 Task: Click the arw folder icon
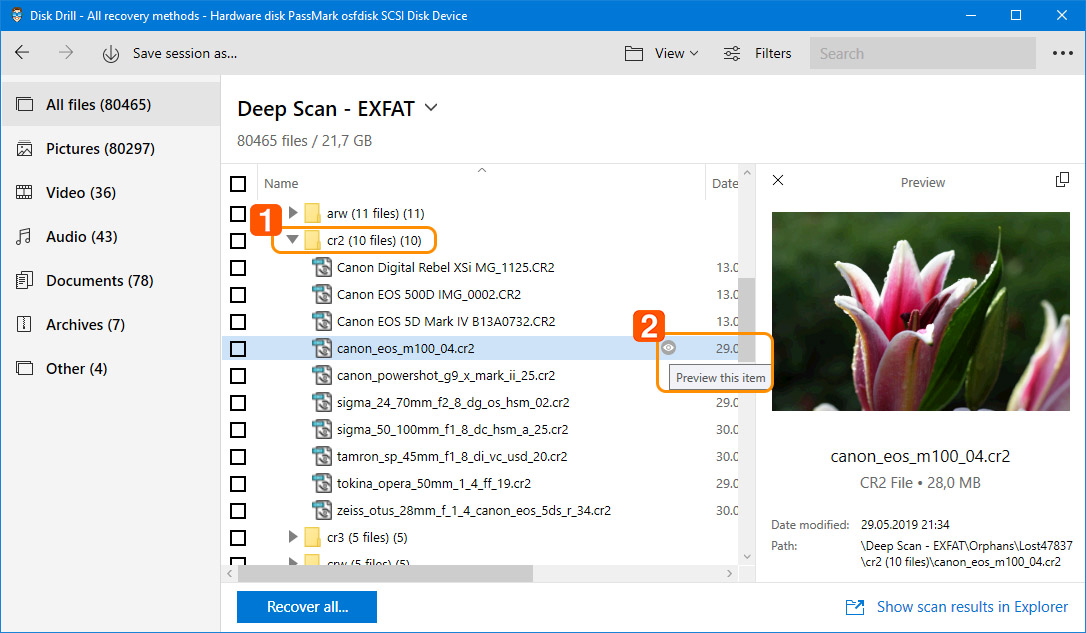pyautogui.click(x=312, y=213)
